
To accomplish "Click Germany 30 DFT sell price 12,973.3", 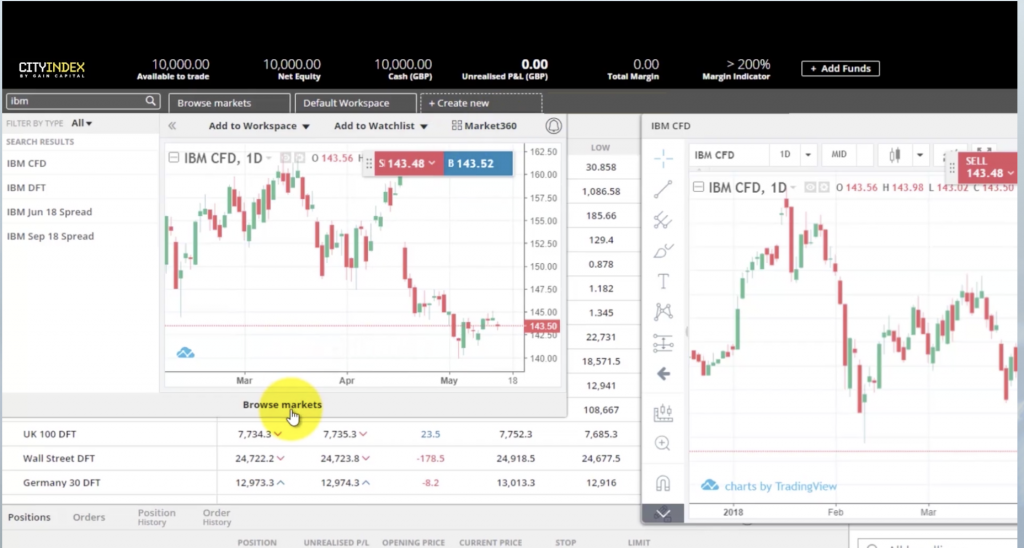I will [x=254, y=482].
